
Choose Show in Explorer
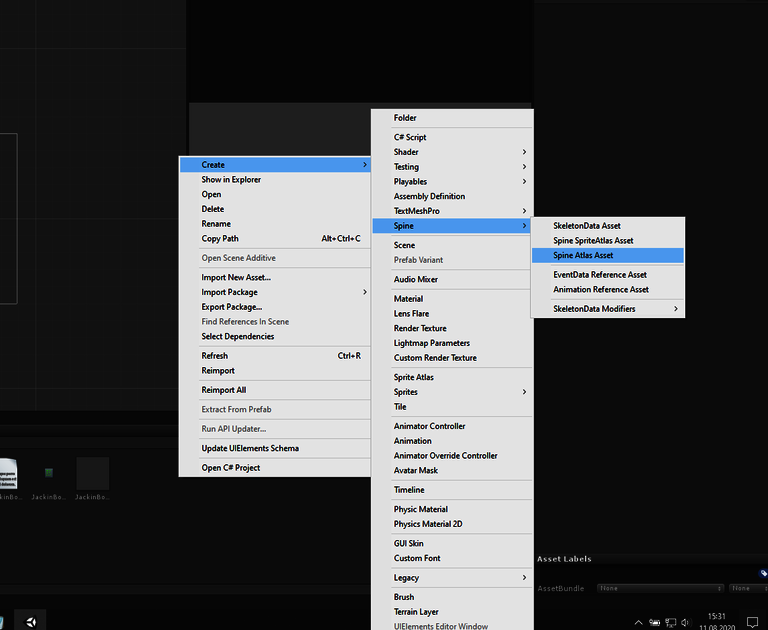pos(275,179)
